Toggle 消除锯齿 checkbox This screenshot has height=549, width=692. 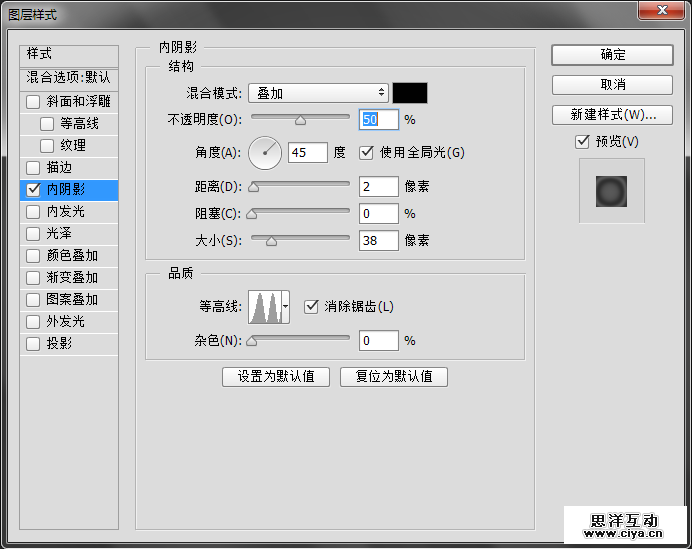[x=311, y=306]
